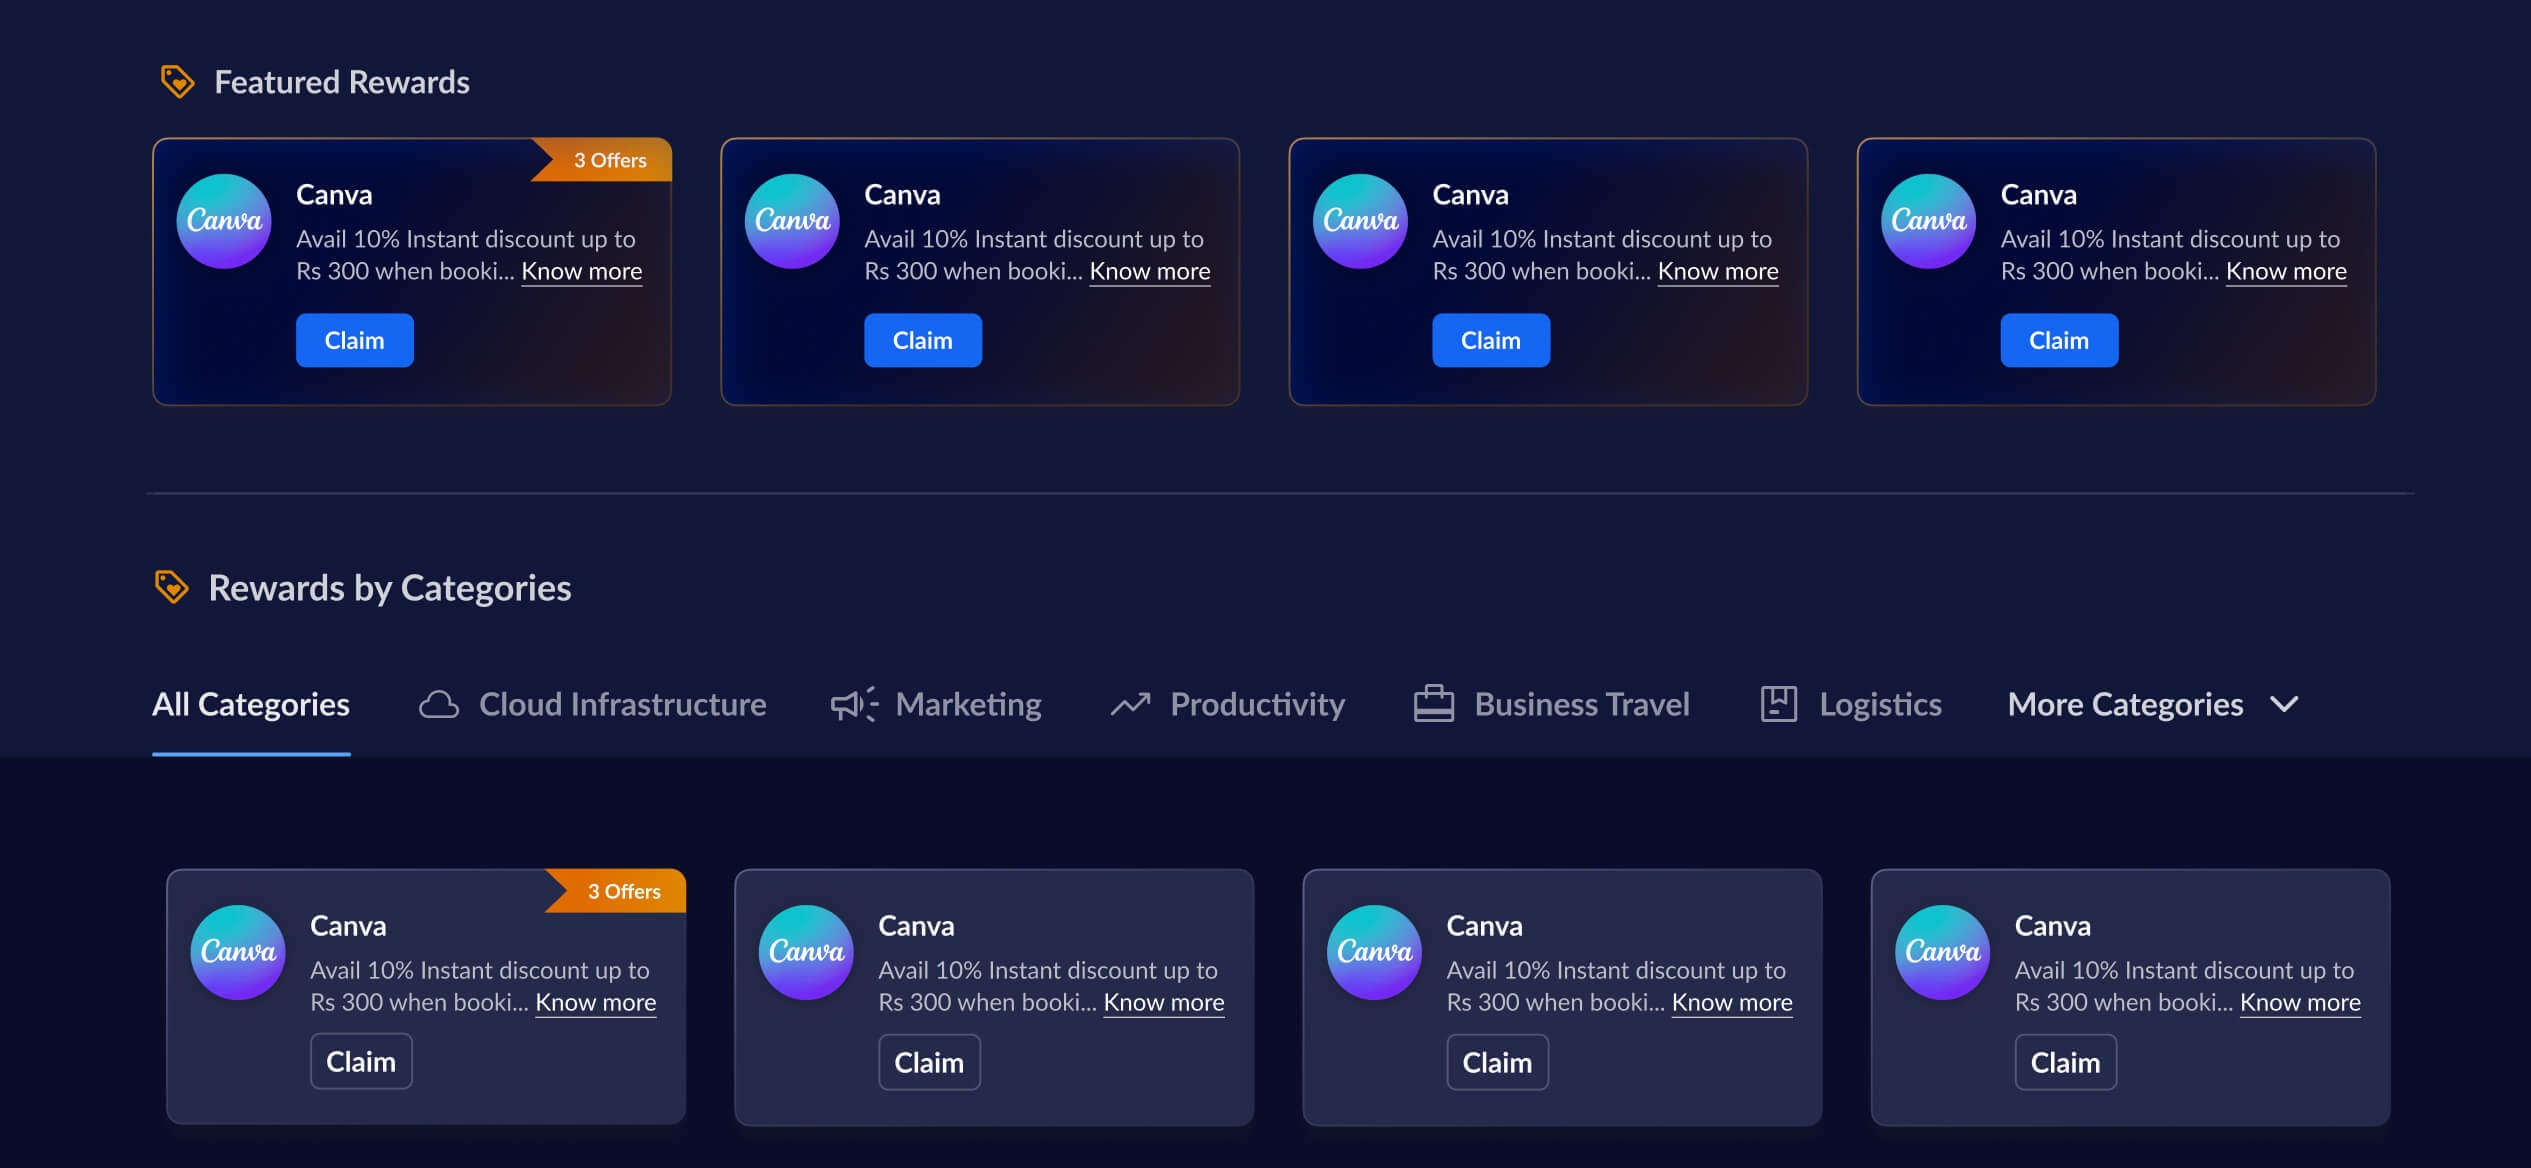Open Know more on second category rewards card
This screenshot has width=2531, height=1168.
coord(1164,1002)
